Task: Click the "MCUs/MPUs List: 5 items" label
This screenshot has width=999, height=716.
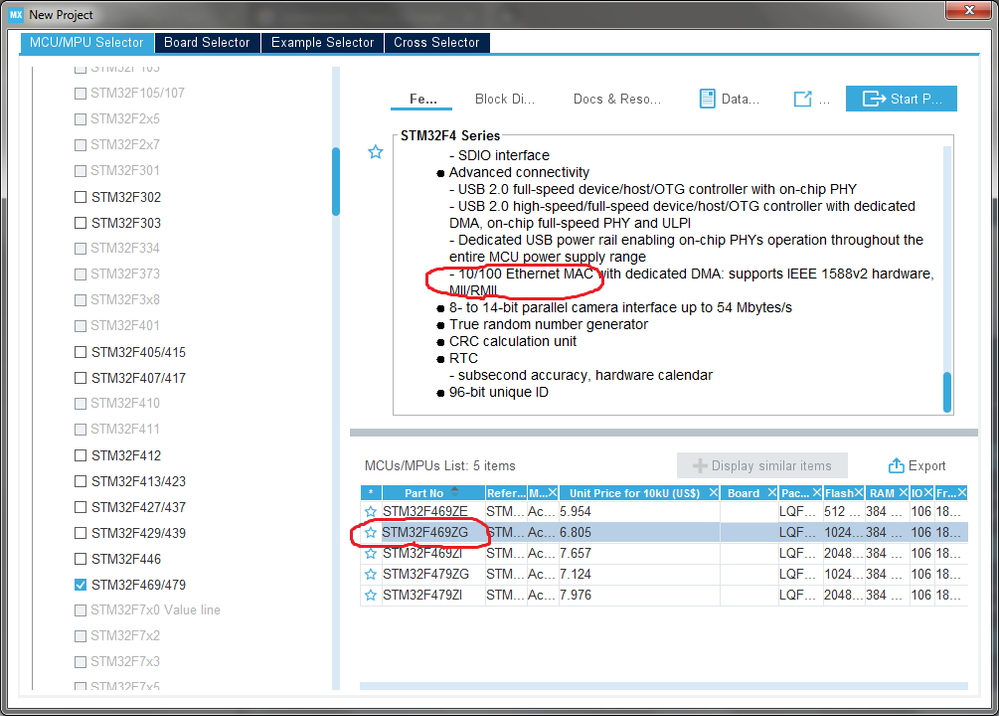Action: [440, 466]
